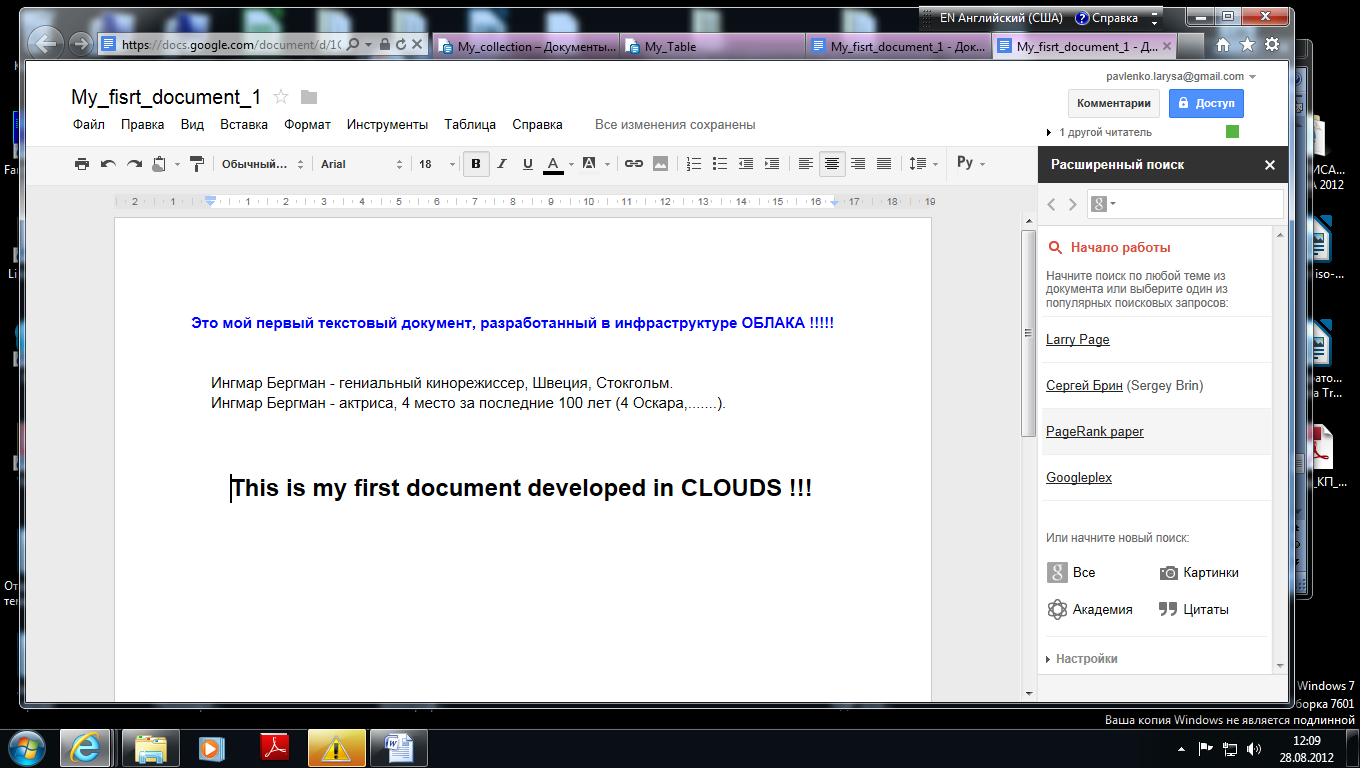Start a Цитаты quotes search
Viewport: 1360px width, 768px height.
pyautogui.click(x=1193, y=609)
